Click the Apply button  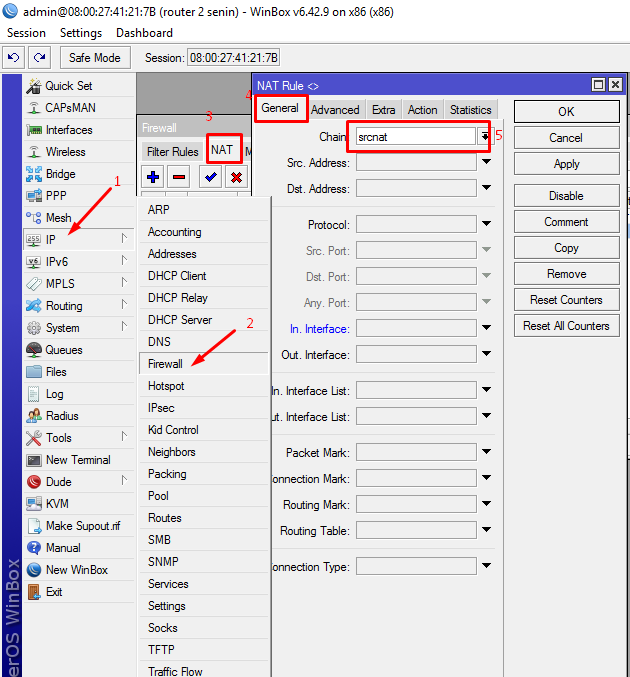pos(567,164)
